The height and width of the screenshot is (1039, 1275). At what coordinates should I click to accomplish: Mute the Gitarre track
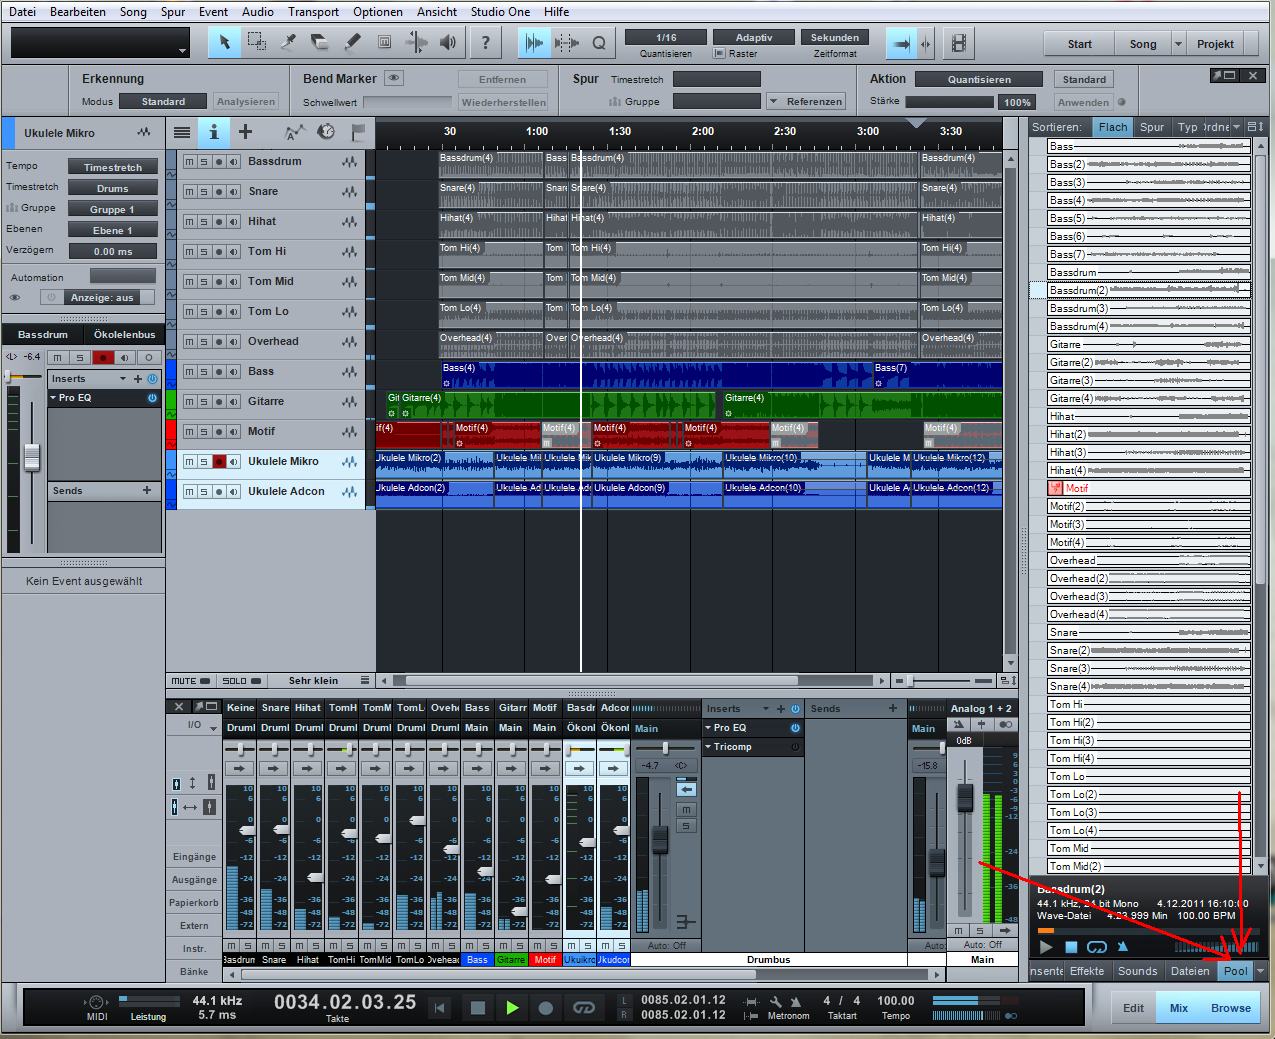tap(189, 402)
